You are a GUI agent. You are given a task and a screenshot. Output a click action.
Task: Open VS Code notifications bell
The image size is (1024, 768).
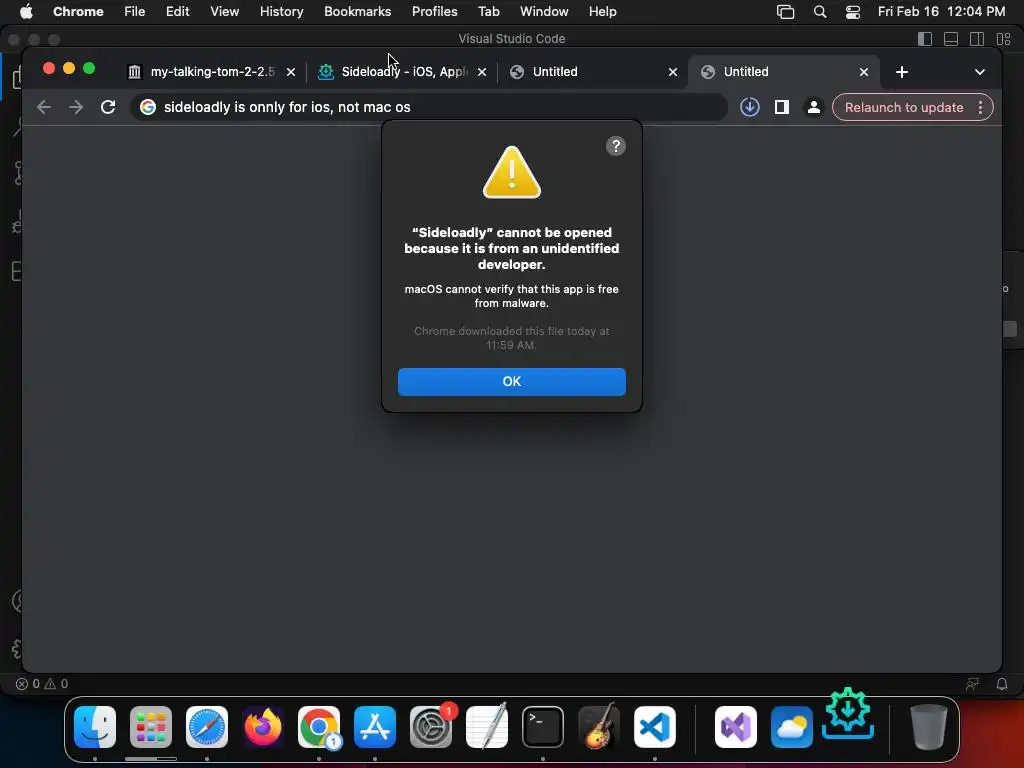(x=1002, y=684)
